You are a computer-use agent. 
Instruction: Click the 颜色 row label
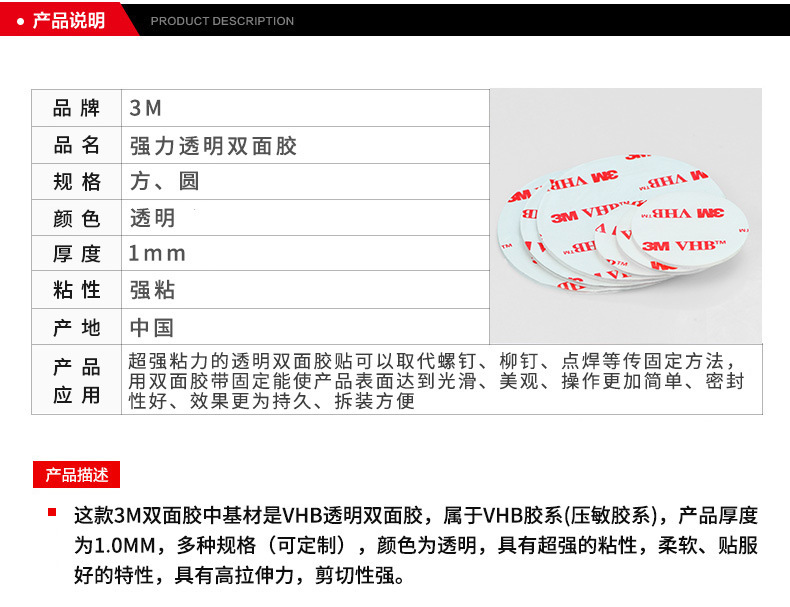coord(77,217)
